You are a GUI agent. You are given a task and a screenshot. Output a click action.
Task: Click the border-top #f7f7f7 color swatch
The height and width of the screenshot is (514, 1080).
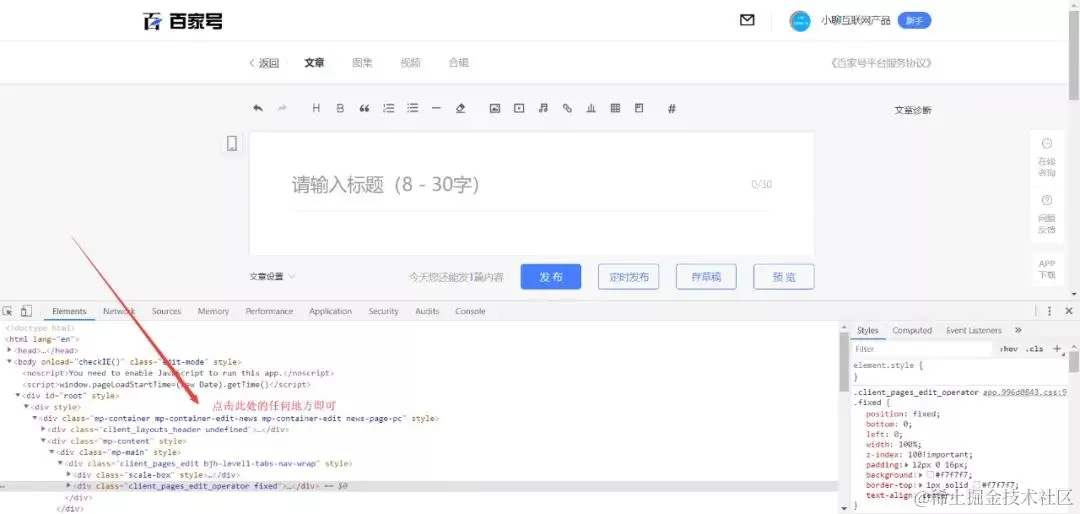[x=976, y=485]
